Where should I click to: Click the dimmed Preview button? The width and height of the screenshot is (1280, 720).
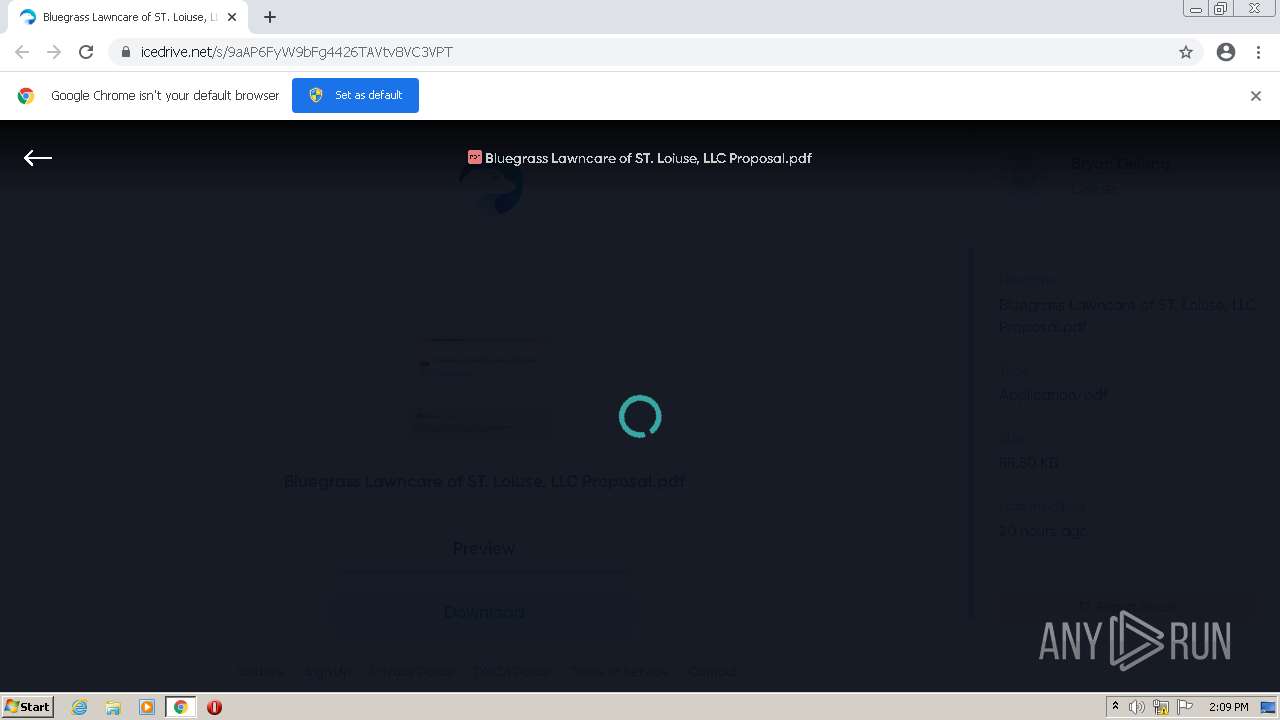point(484,548)
